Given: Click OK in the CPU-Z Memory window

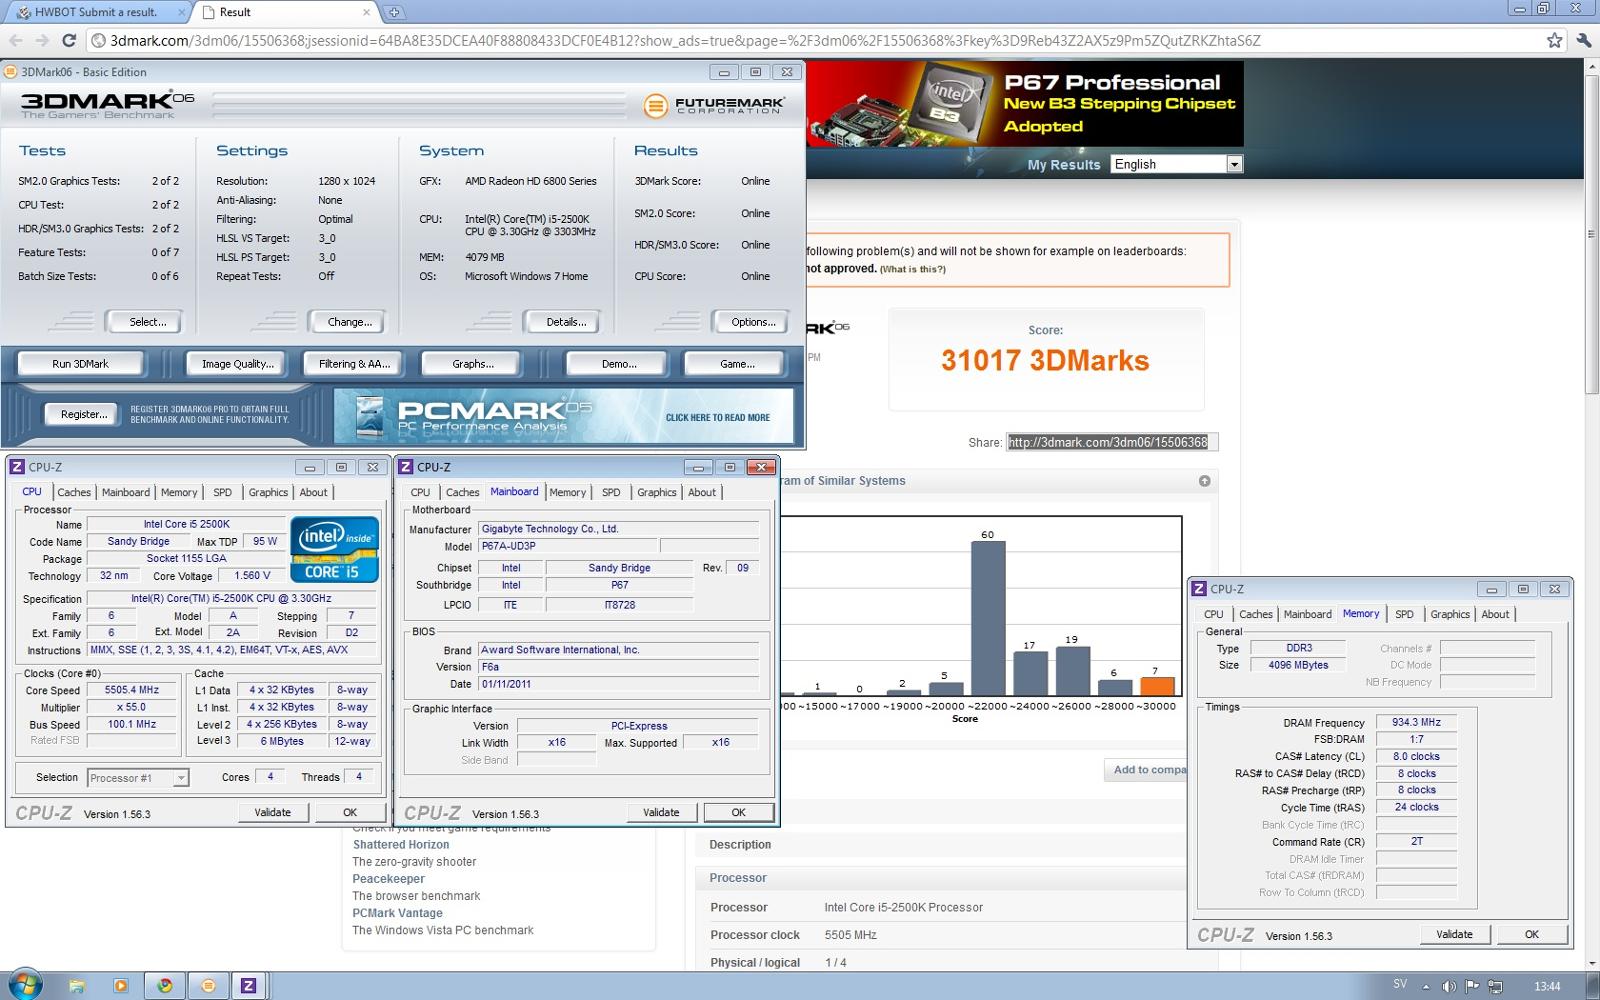Looking at the screenshot, I should [1531, 934].
